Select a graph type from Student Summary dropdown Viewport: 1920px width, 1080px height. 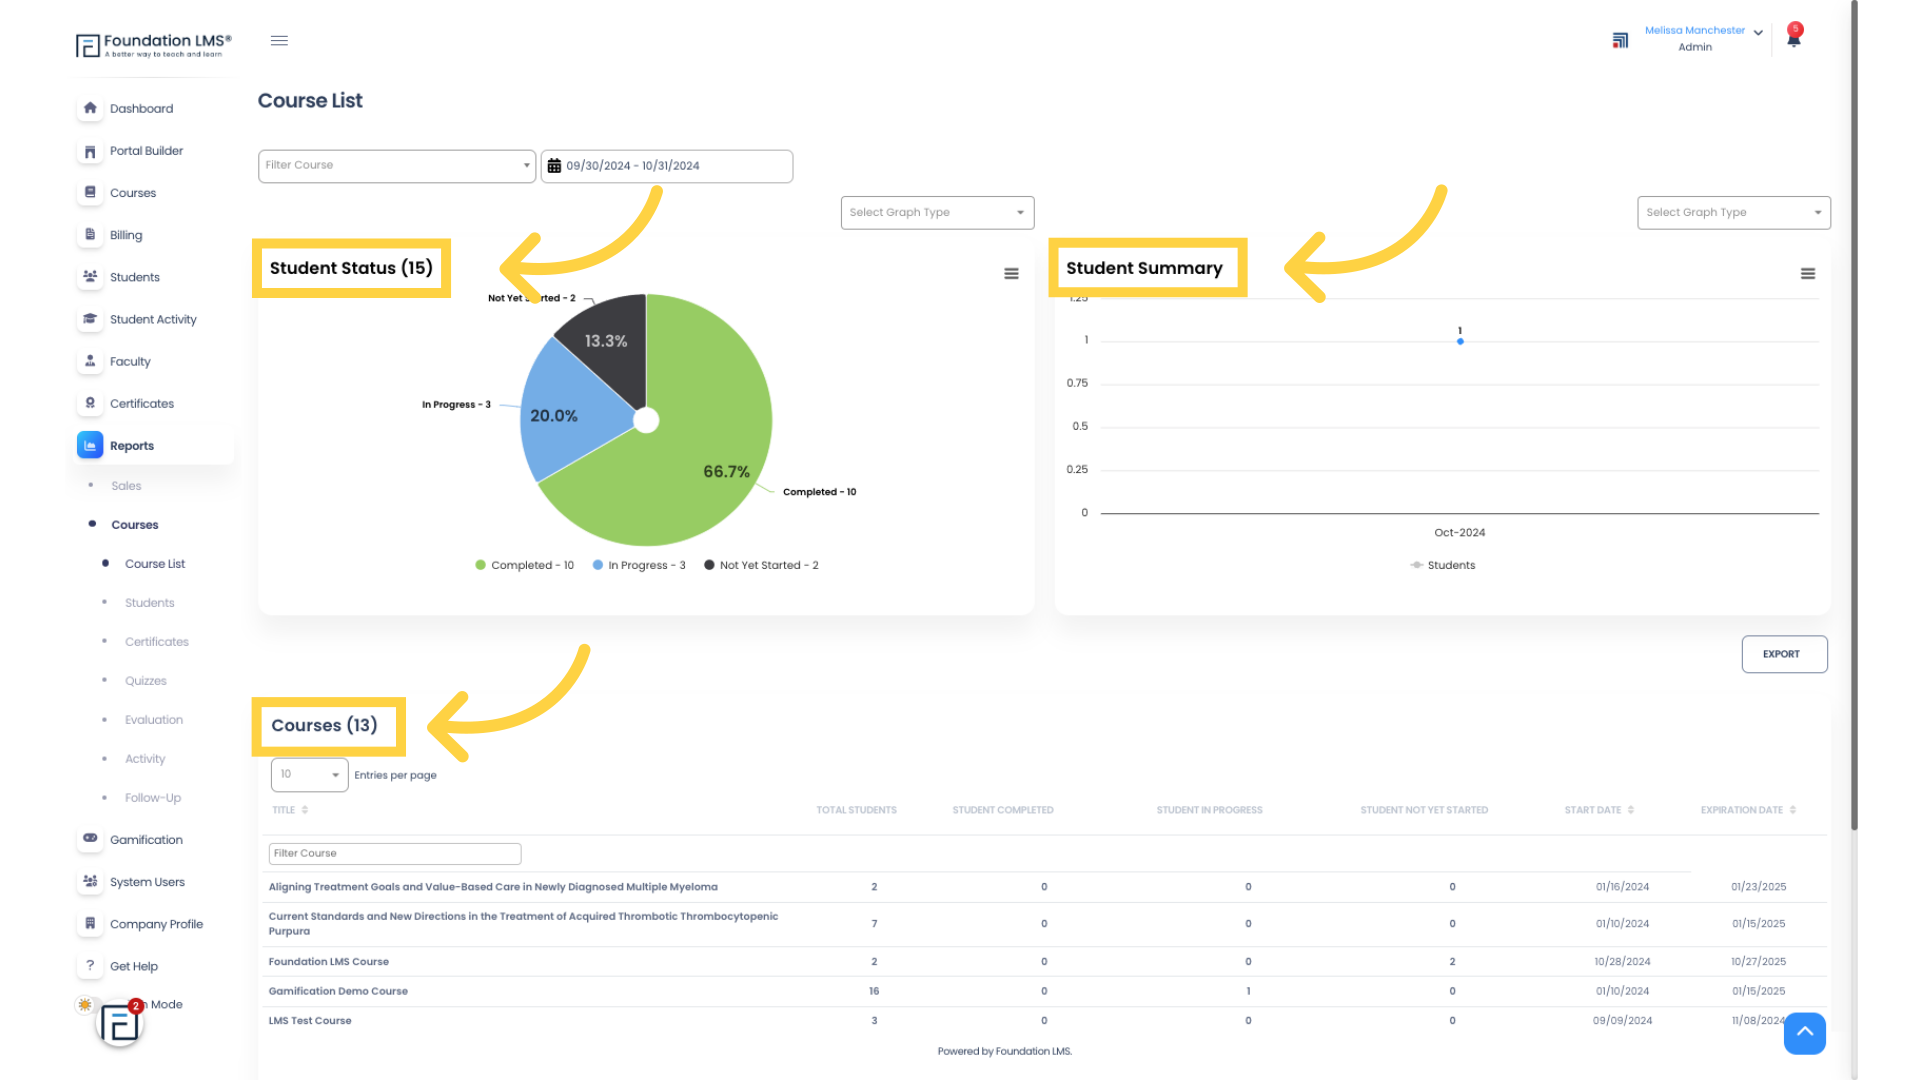(x=1733, y=212)
